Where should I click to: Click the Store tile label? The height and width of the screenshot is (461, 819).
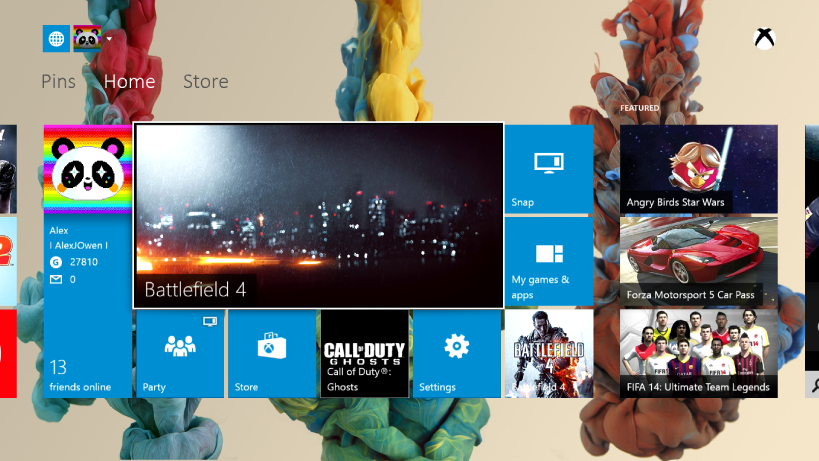[x=246, y=387]
